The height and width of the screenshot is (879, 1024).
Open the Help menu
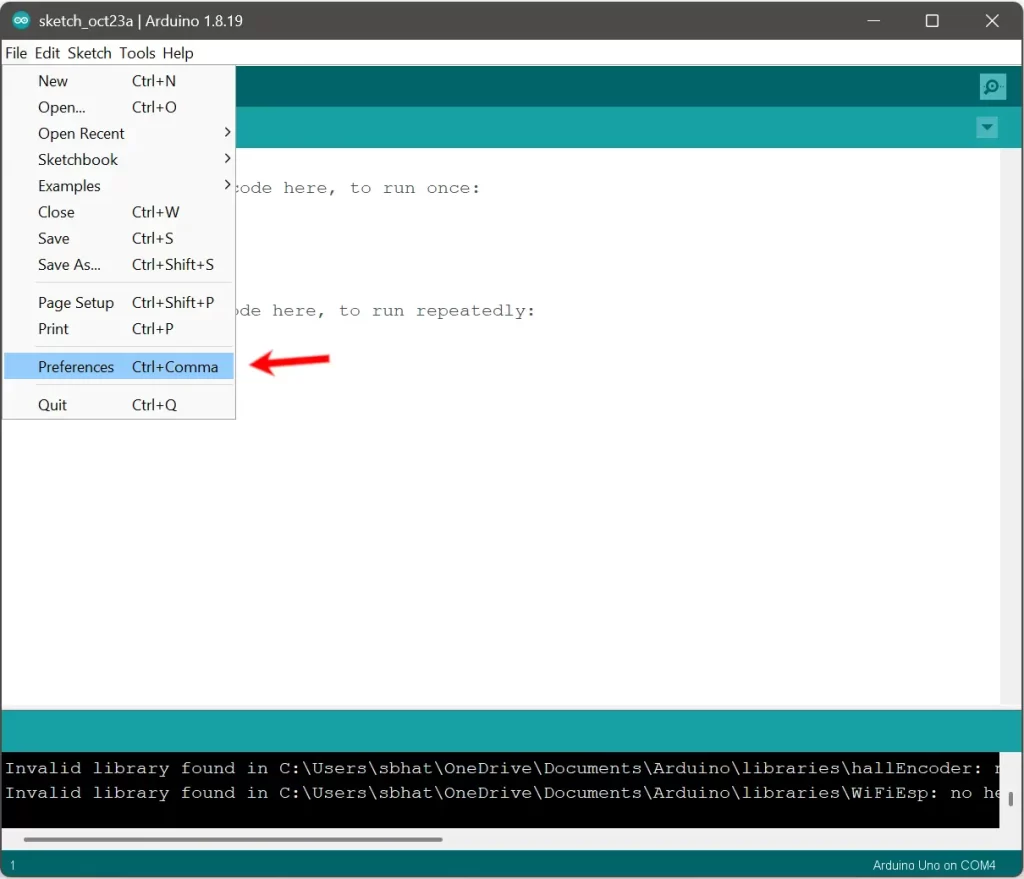[178, 53]
